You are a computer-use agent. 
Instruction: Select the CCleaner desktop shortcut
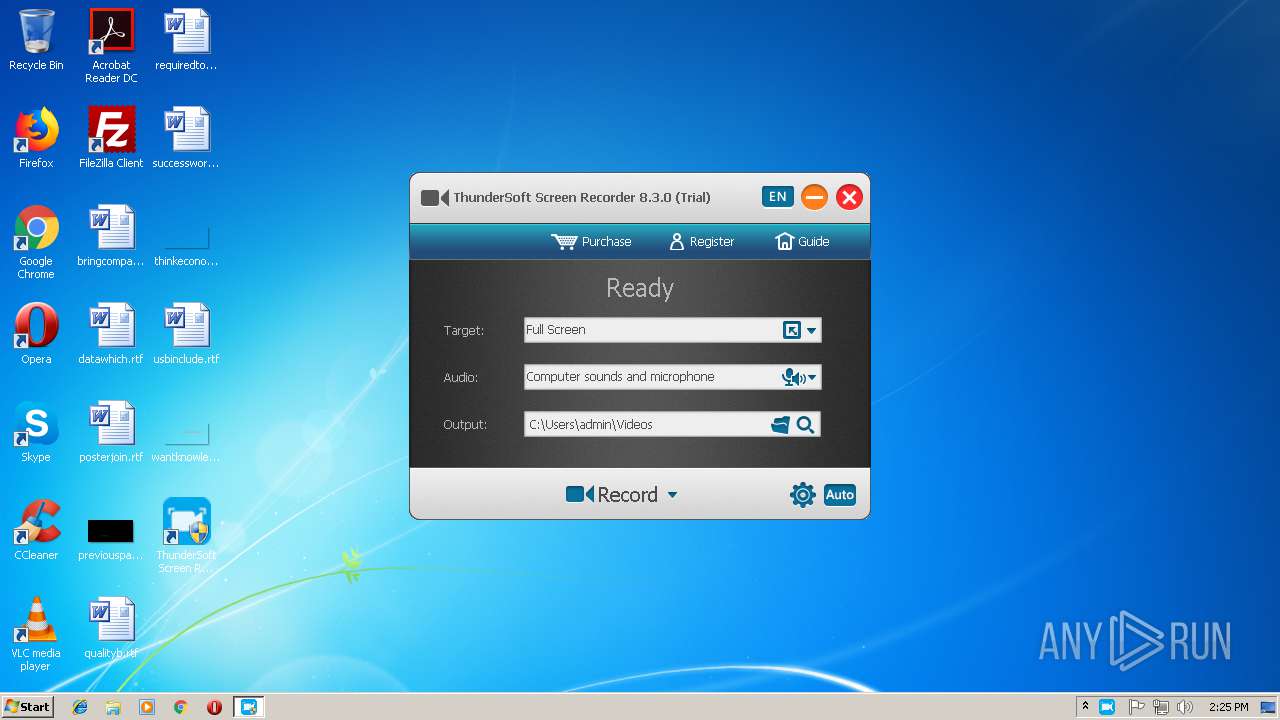(x=36, y=530)
